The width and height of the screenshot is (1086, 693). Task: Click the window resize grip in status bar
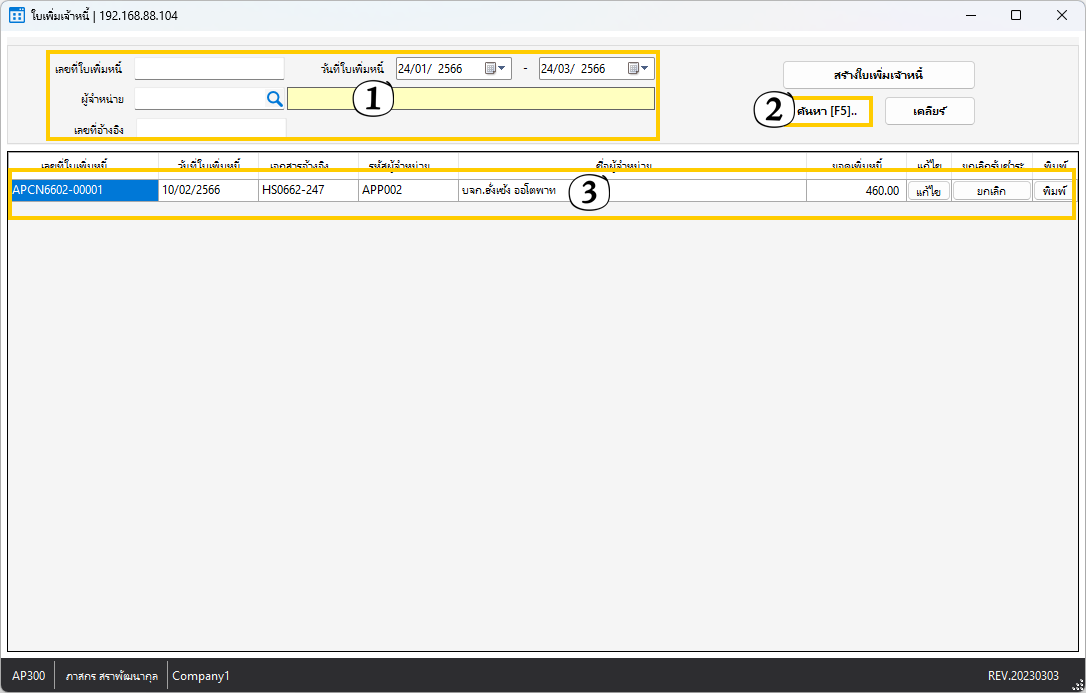coord(1077,684)
